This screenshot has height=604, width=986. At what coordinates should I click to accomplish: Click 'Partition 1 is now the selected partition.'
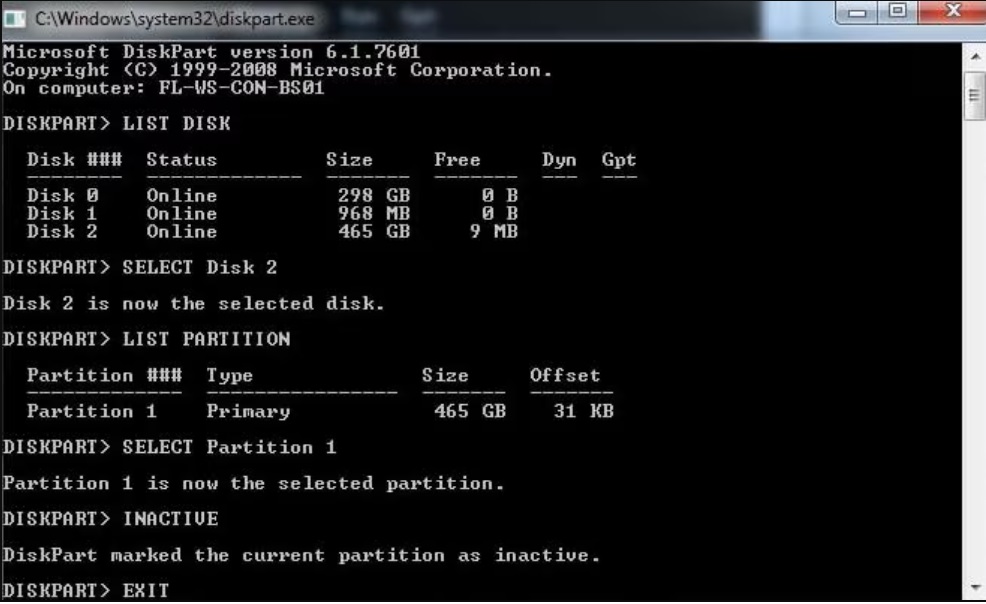tap(253, 483)
